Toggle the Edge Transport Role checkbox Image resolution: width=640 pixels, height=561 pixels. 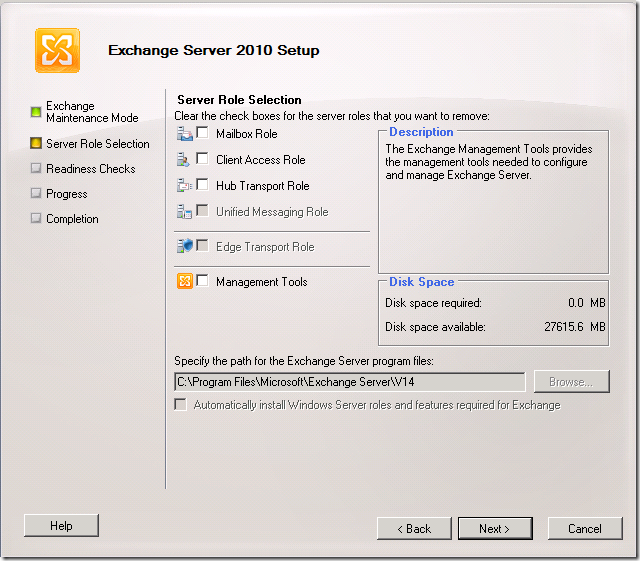202,245
